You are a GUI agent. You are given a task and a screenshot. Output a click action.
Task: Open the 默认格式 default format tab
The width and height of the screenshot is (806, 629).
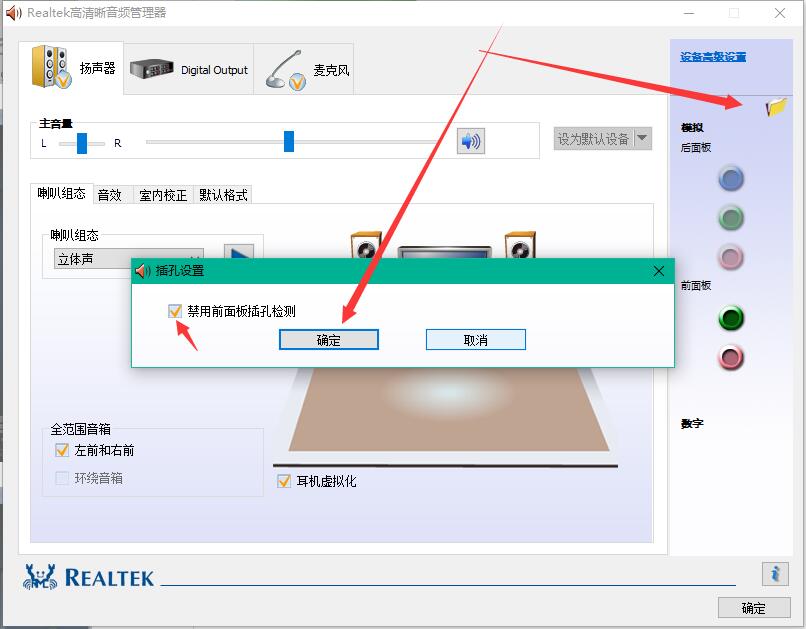[x=222, y=195]
